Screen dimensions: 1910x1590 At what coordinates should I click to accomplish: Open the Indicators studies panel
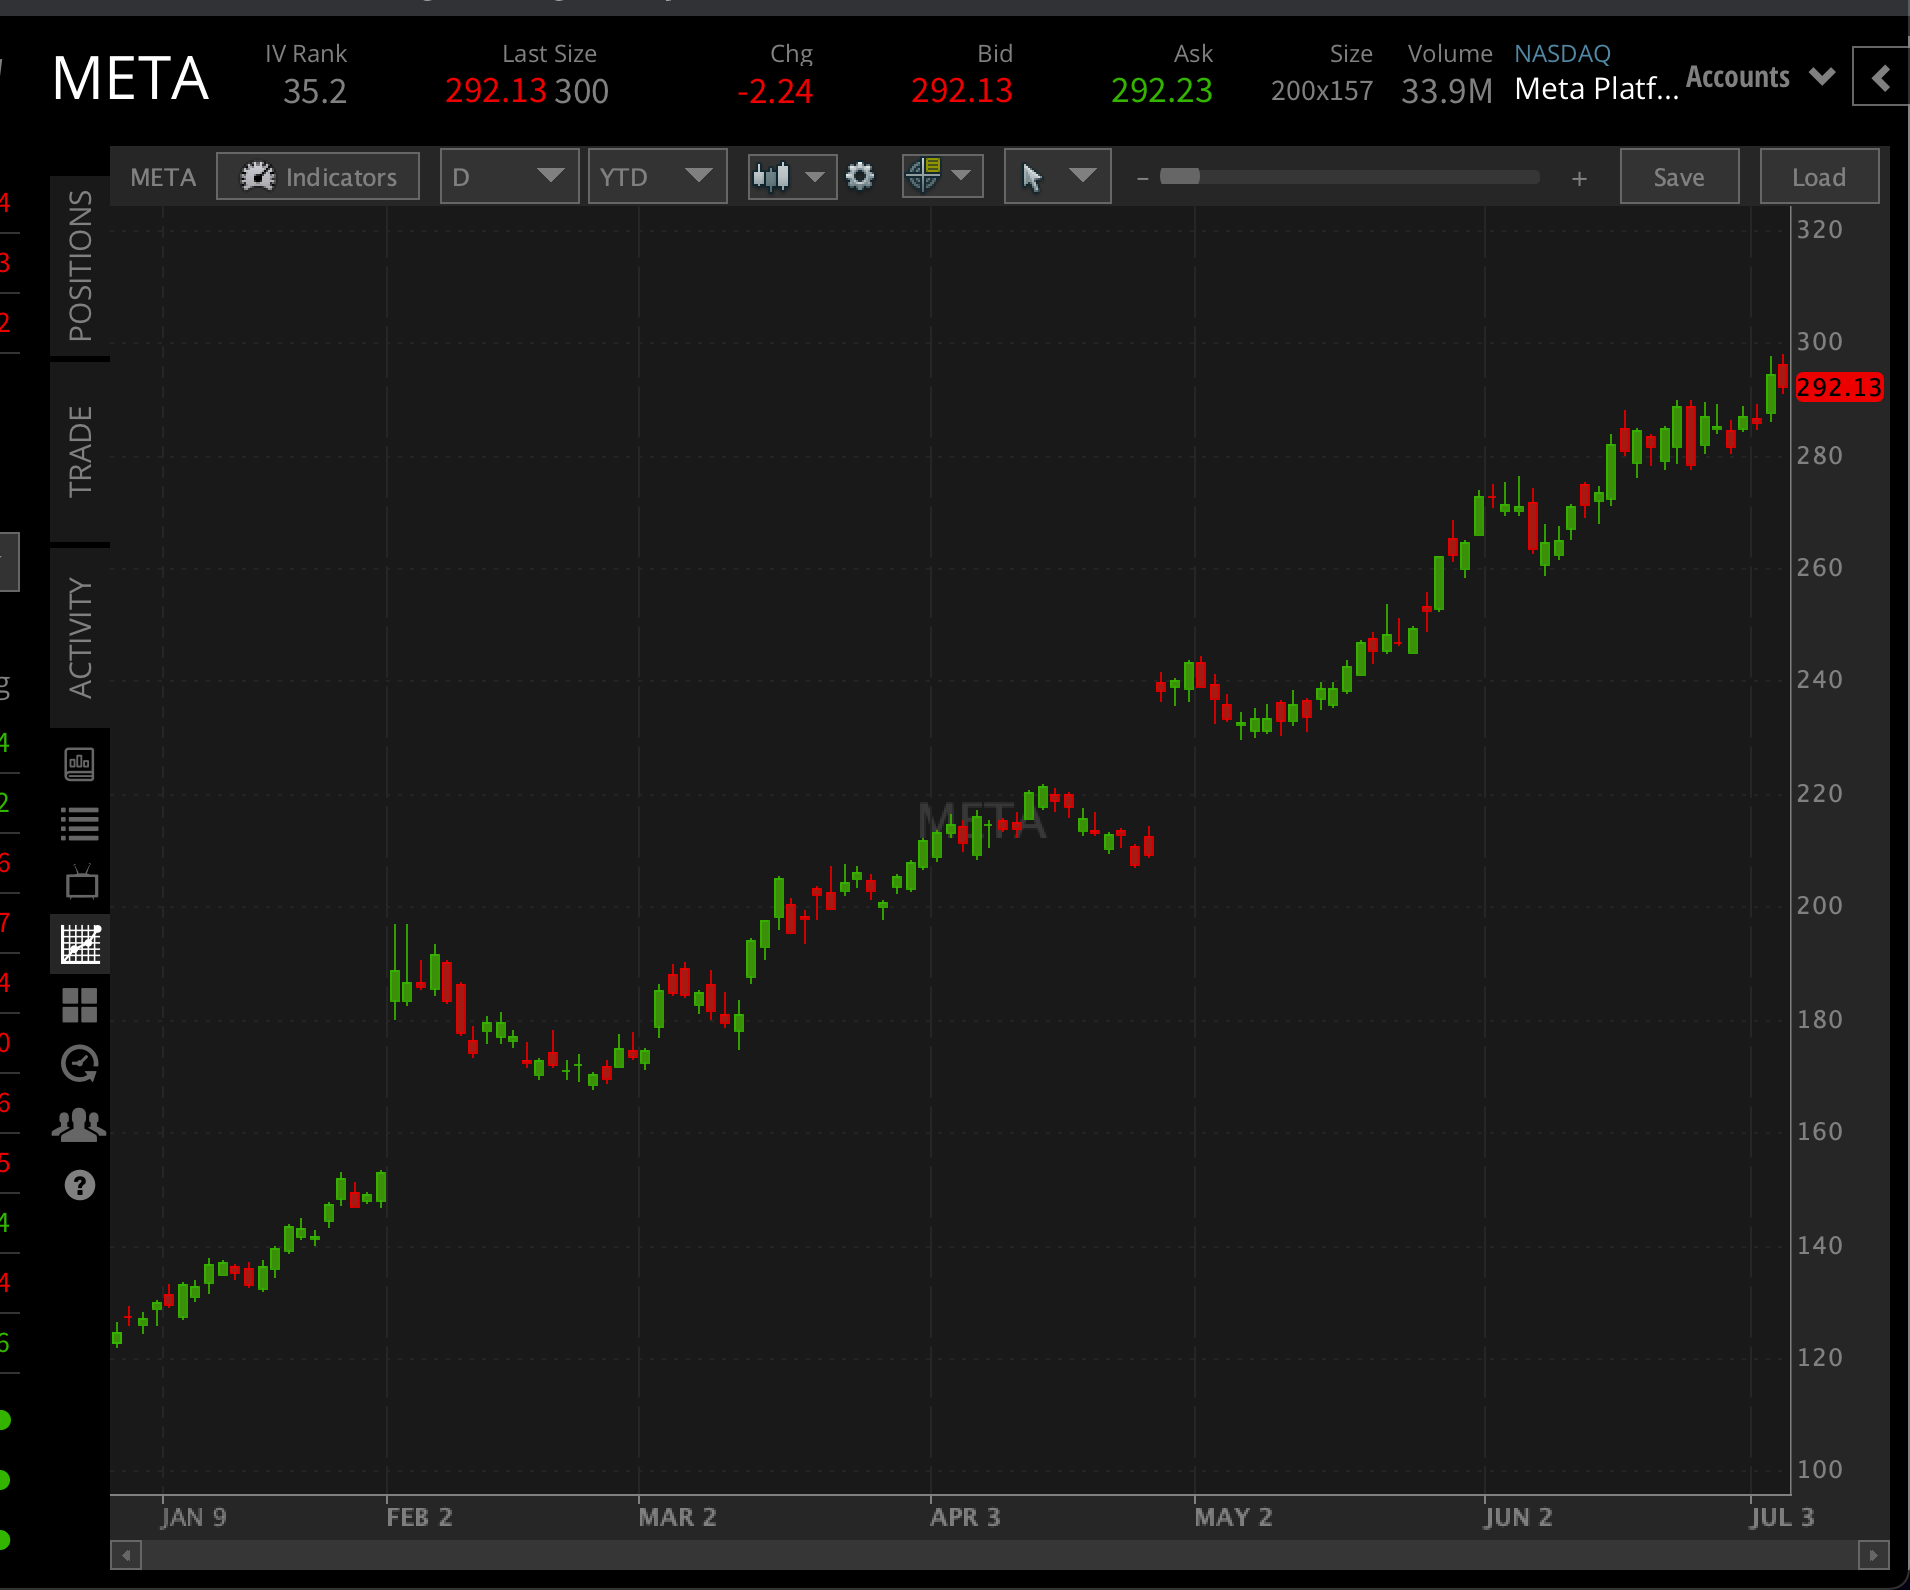[317, 176]
